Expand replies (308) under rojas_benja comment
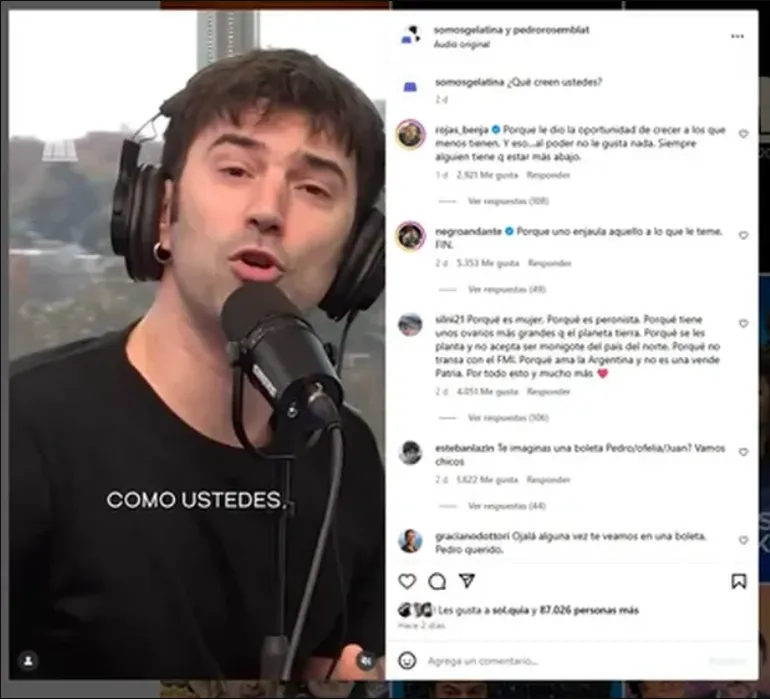 point(508,201)
